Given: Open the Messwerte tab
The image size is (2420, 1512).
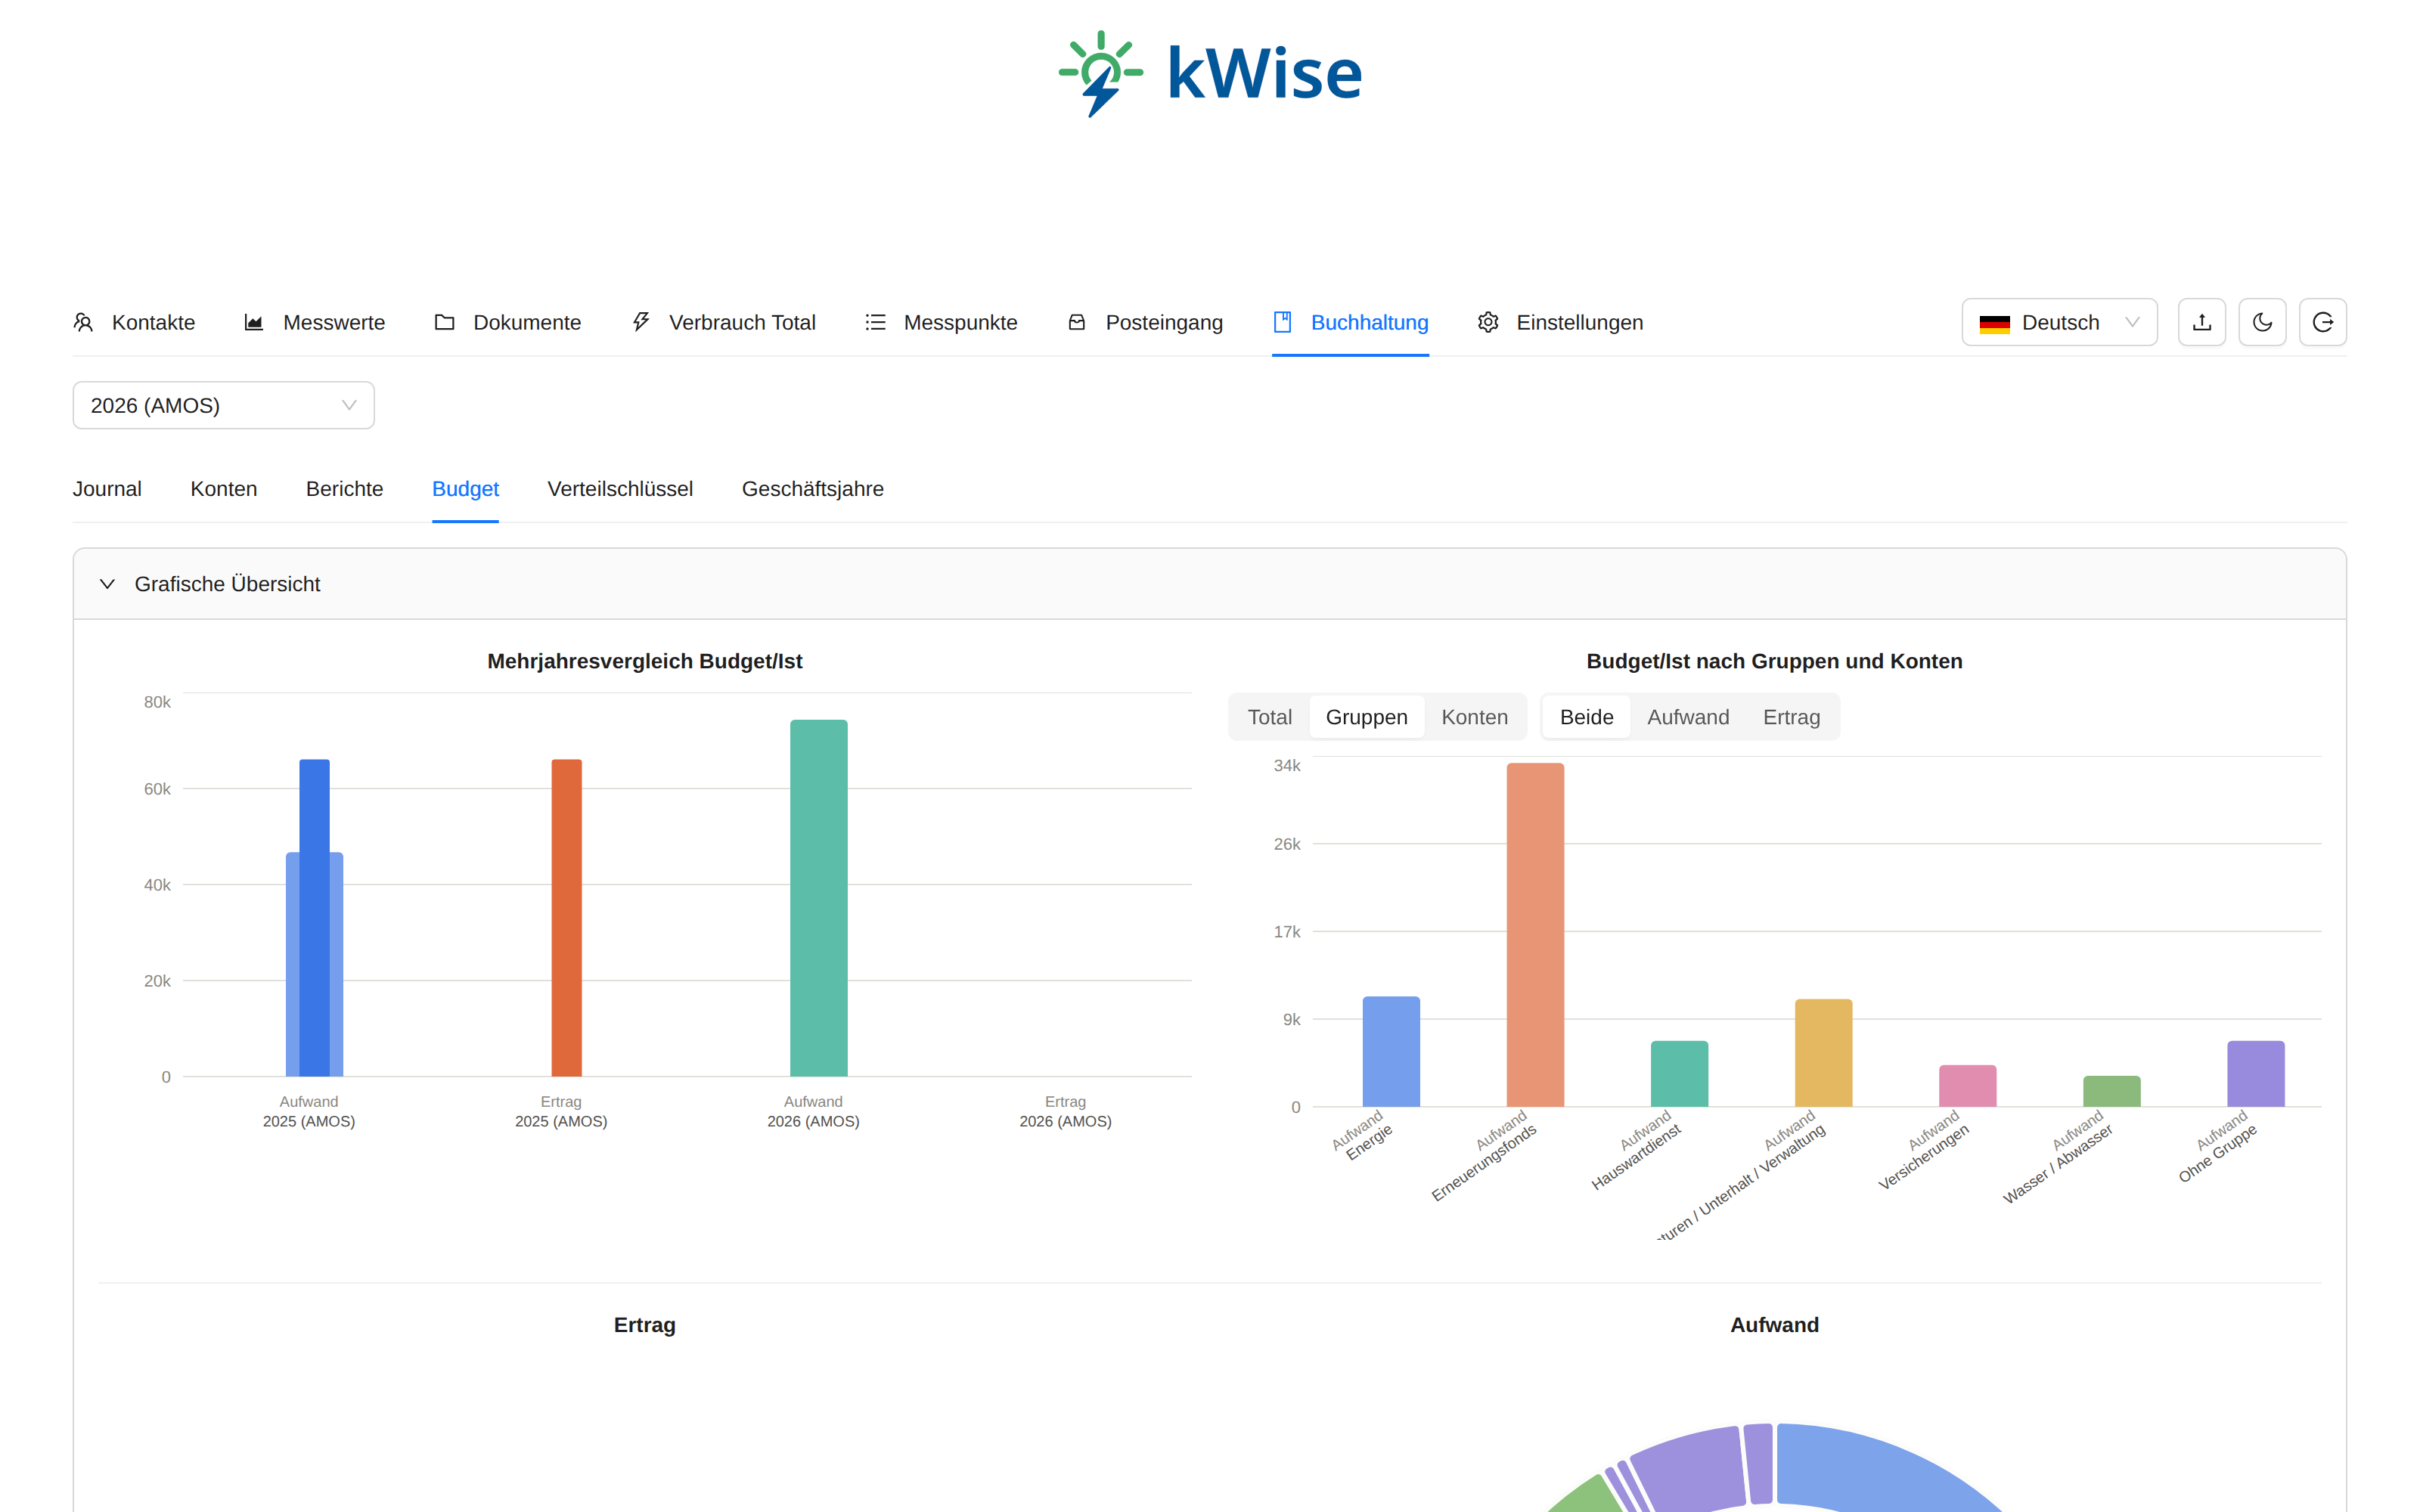Looking at the screenshot, I should 314,322.
